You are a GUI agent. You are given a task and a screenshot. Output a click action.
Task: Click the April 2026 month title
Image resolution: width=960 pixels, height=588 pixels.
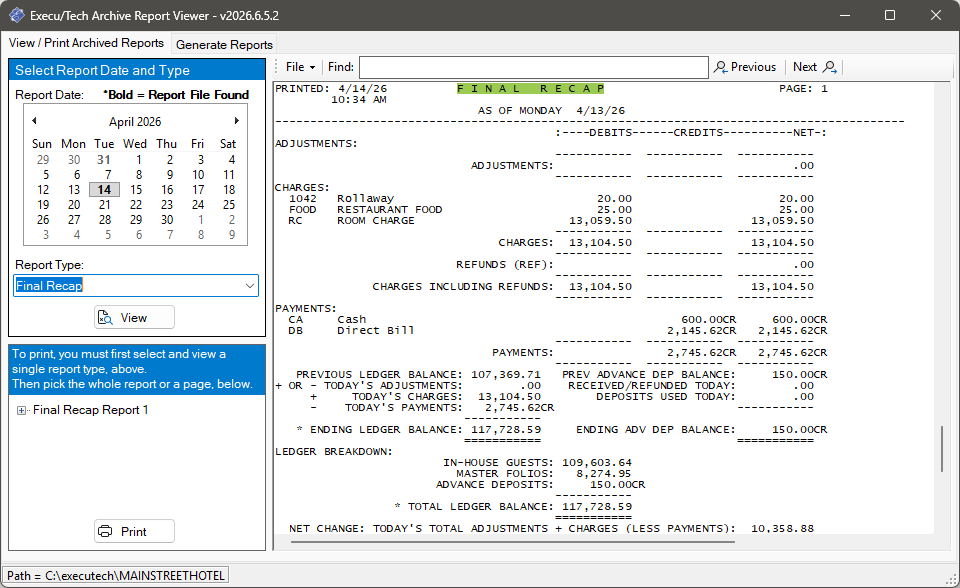[135, 121]
